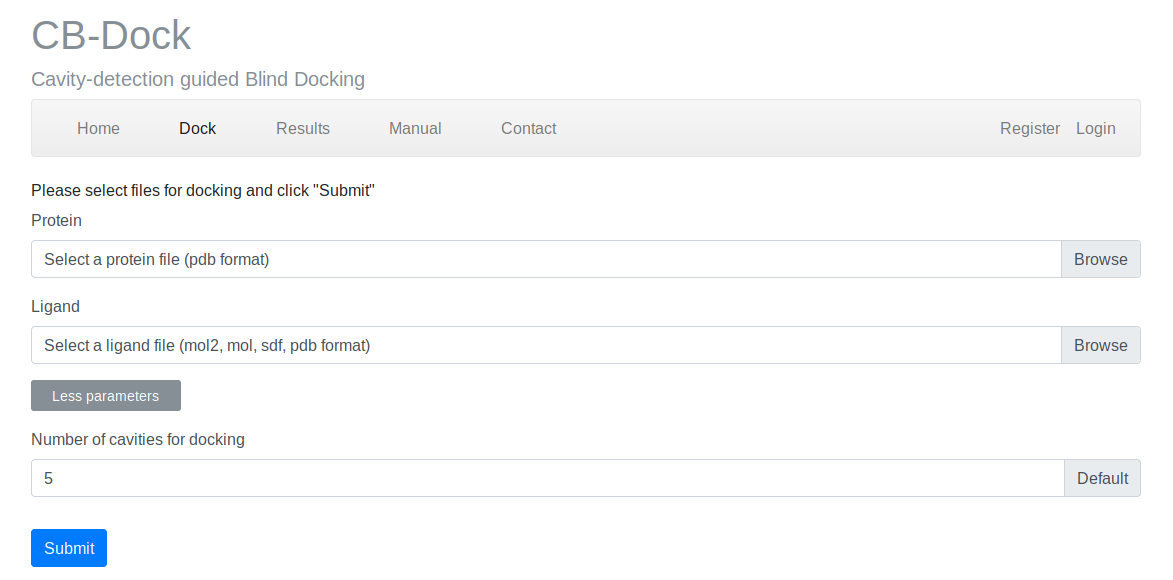1173x580 pixels.
Task: Click the Ligand field label
Action: [55, 306]
